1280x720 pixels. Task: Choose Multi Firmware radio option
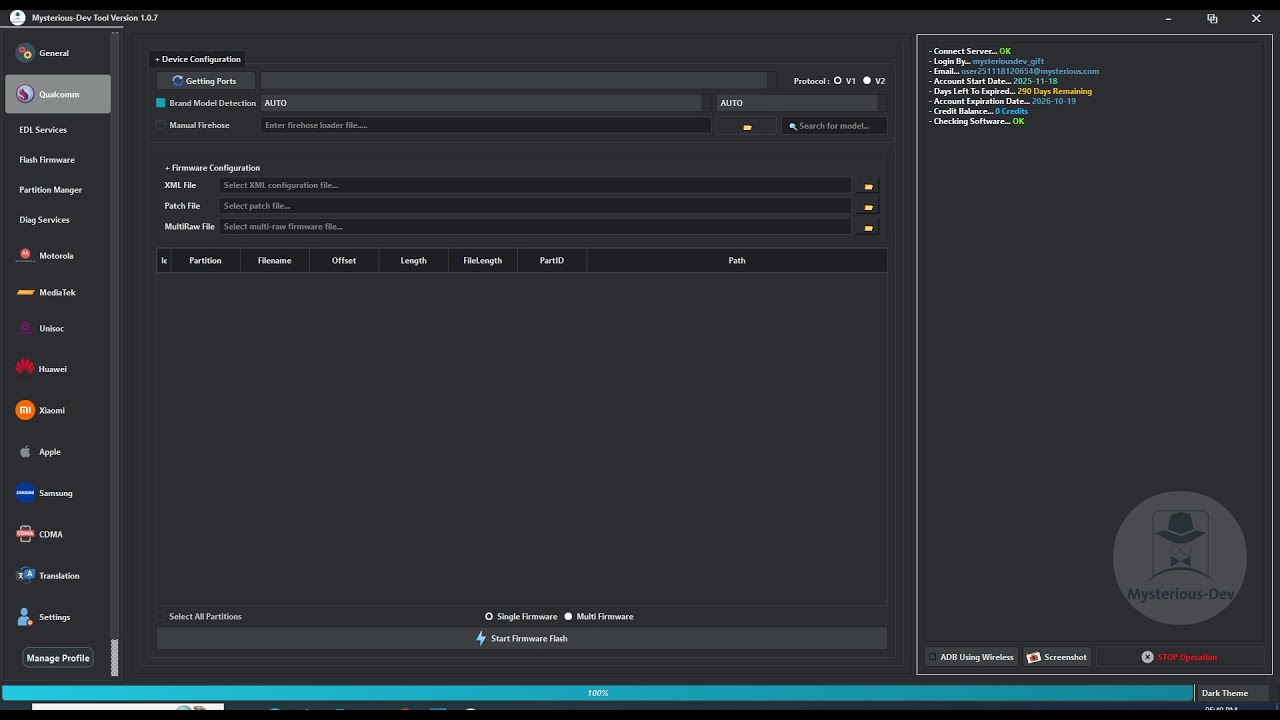568,617
